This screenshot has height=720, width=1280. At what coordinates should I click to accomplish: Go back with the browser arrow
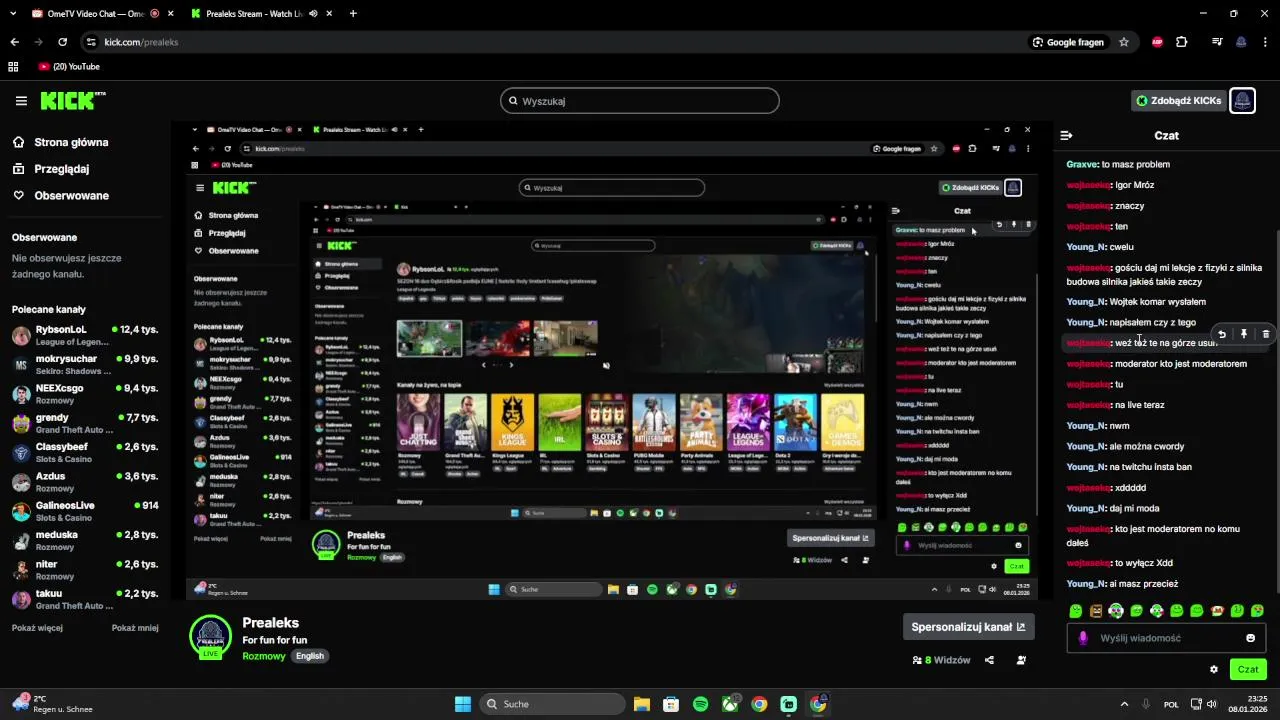pos(14,42)
